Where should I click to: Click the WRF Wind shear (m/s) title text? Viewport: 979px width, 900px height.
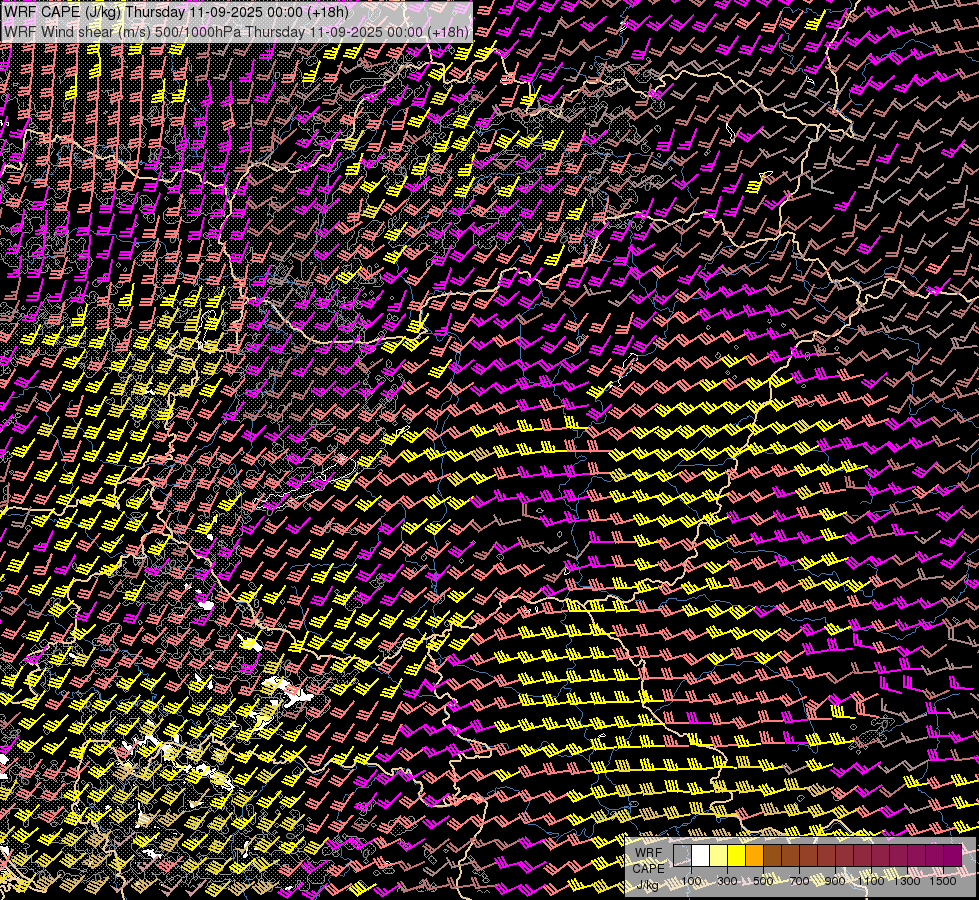[75, 31]
